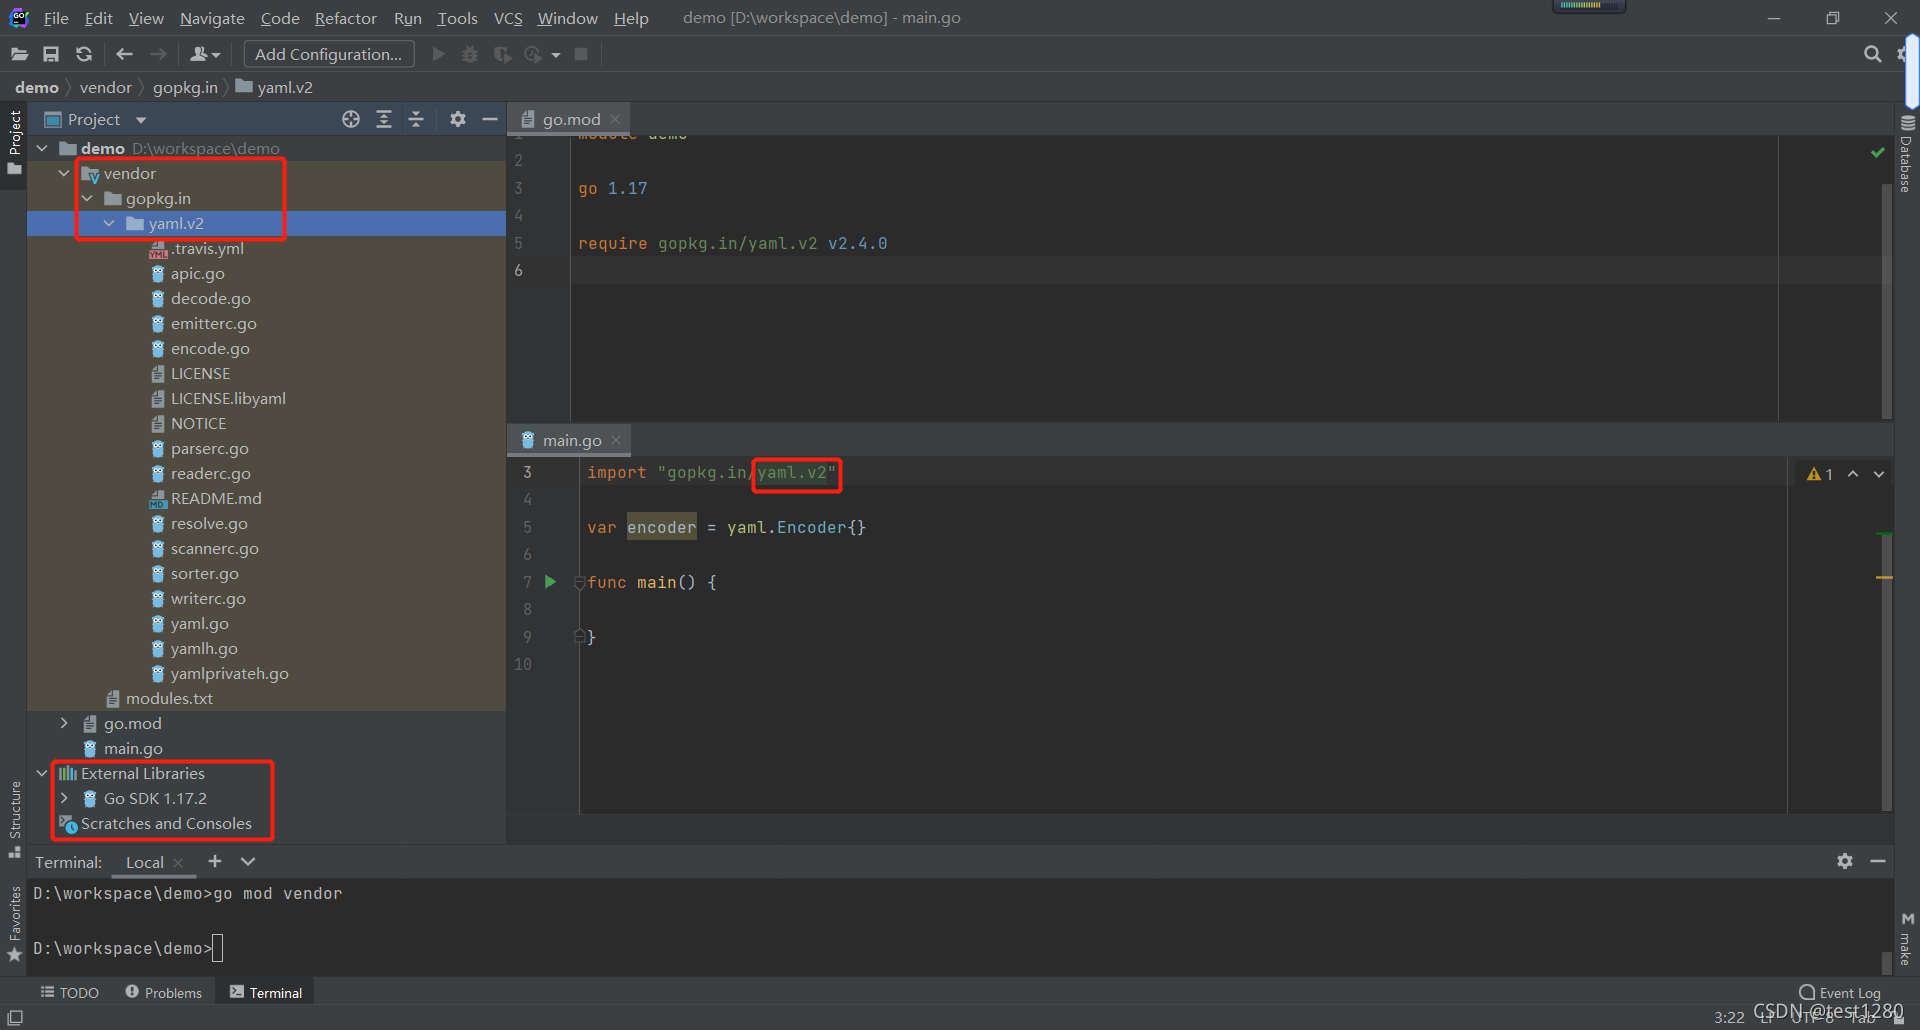Viewport: 1920px width, 1030px height.
Task: Click the cursor position 3:22 status indicator
Action: coord(1729,1017)
